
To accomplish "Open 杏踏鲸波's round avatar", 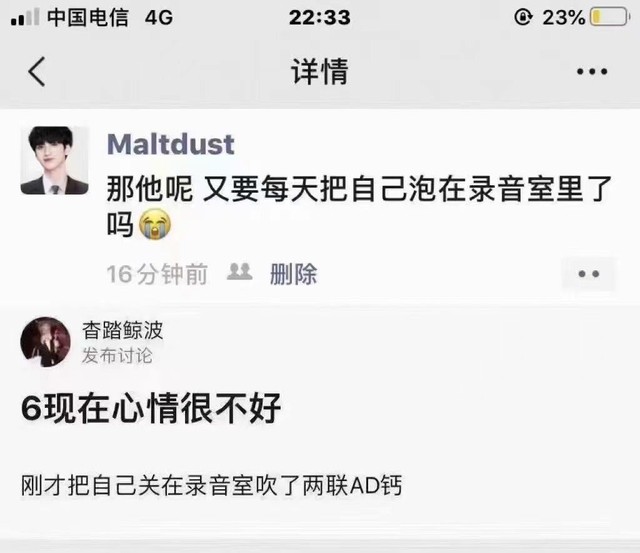I will click(x=45, y=342).
